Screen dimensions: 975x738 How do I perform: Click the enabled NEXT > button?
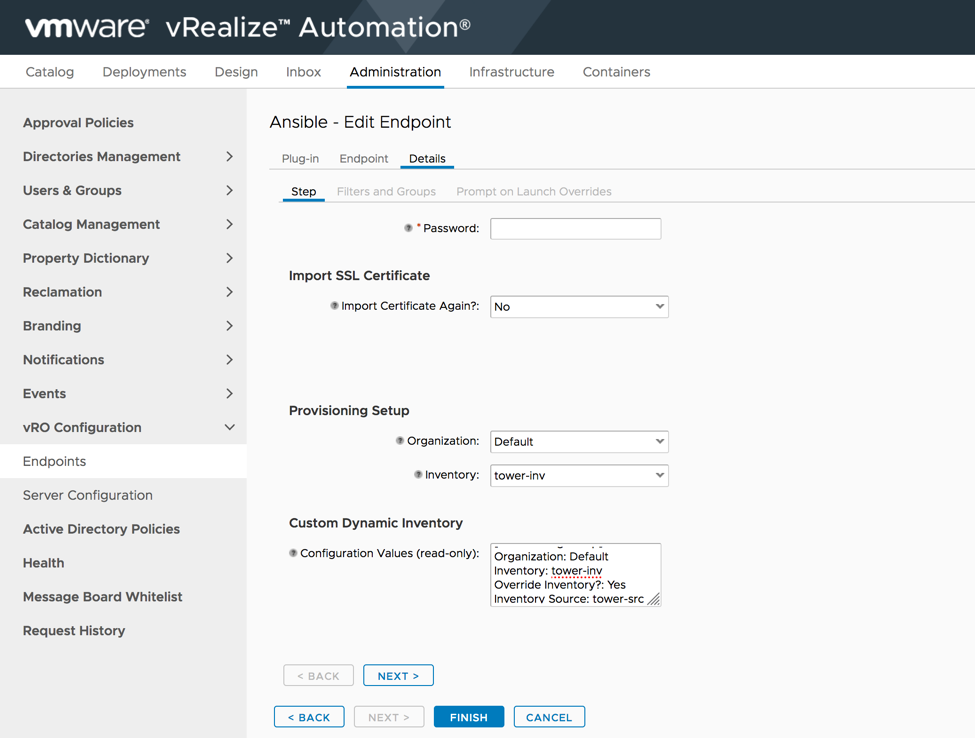click(x=398, y=676)
